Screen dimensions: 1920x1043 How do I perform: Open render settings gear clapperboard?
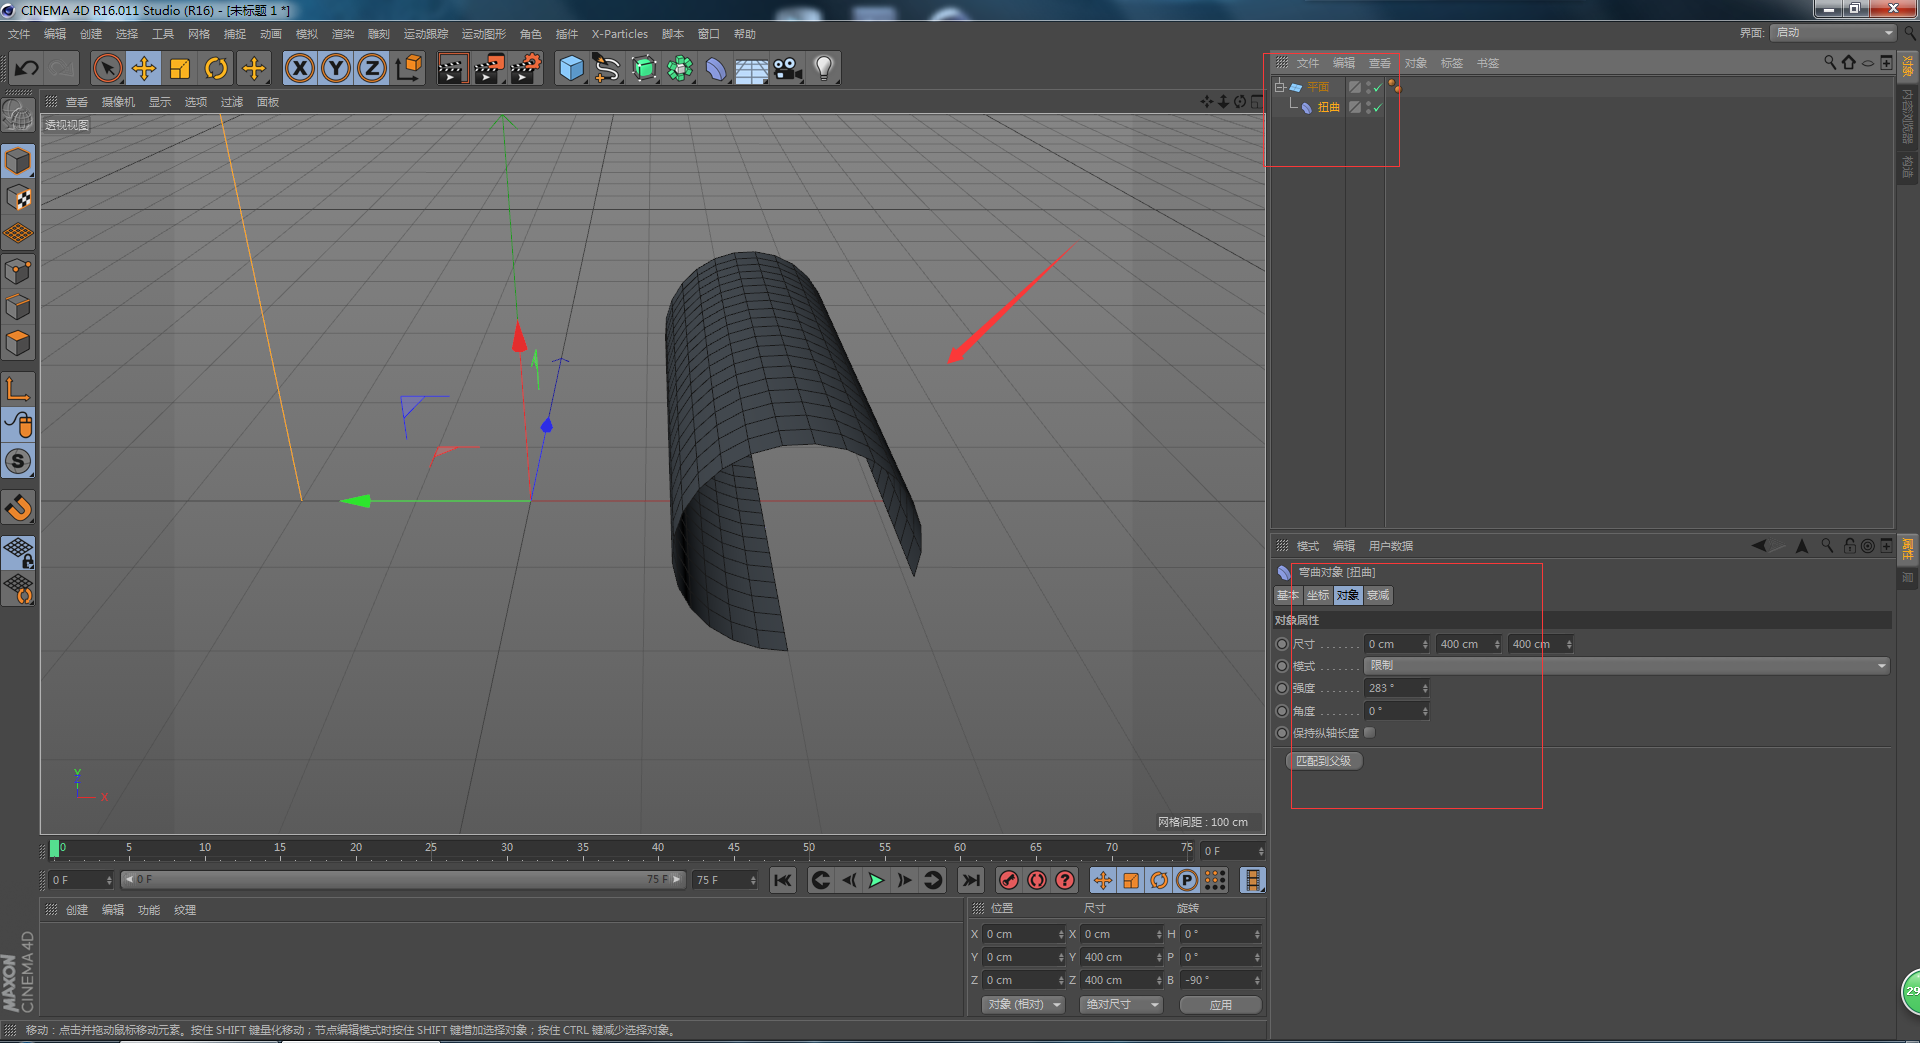click(526, 69)
